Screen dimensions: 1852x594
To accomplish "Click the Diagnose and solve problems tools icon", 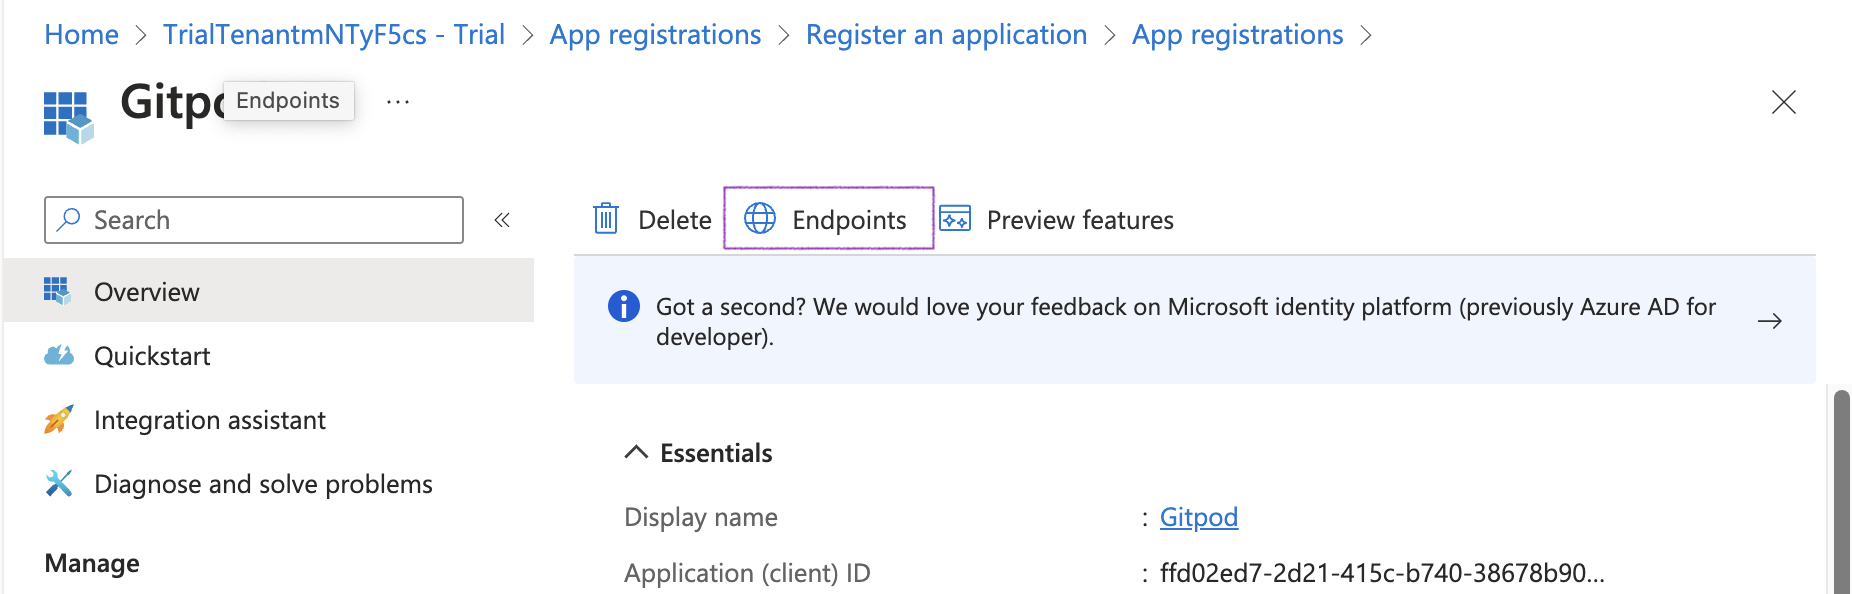I will tap(59, 484).
